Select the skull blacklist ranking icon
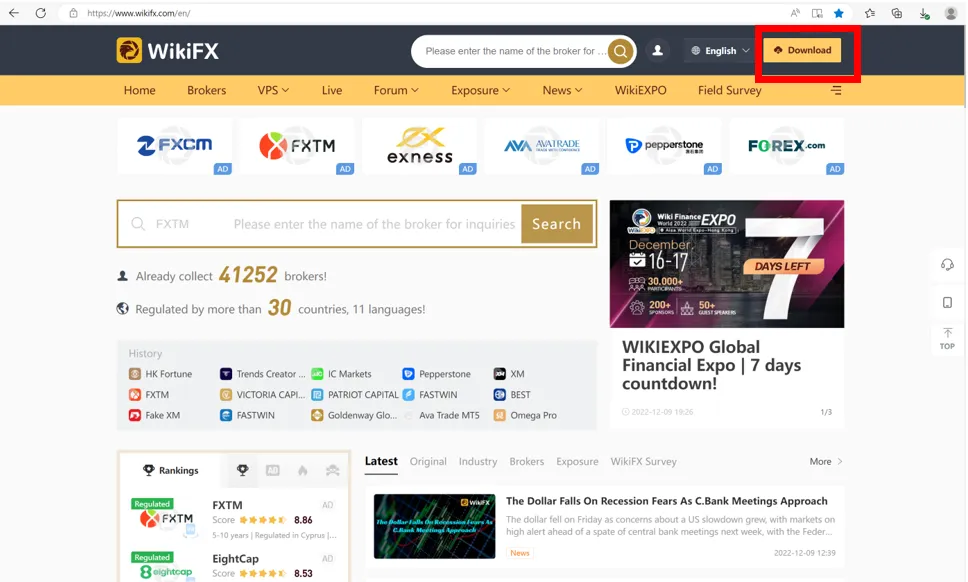 (x=333, y=470)
